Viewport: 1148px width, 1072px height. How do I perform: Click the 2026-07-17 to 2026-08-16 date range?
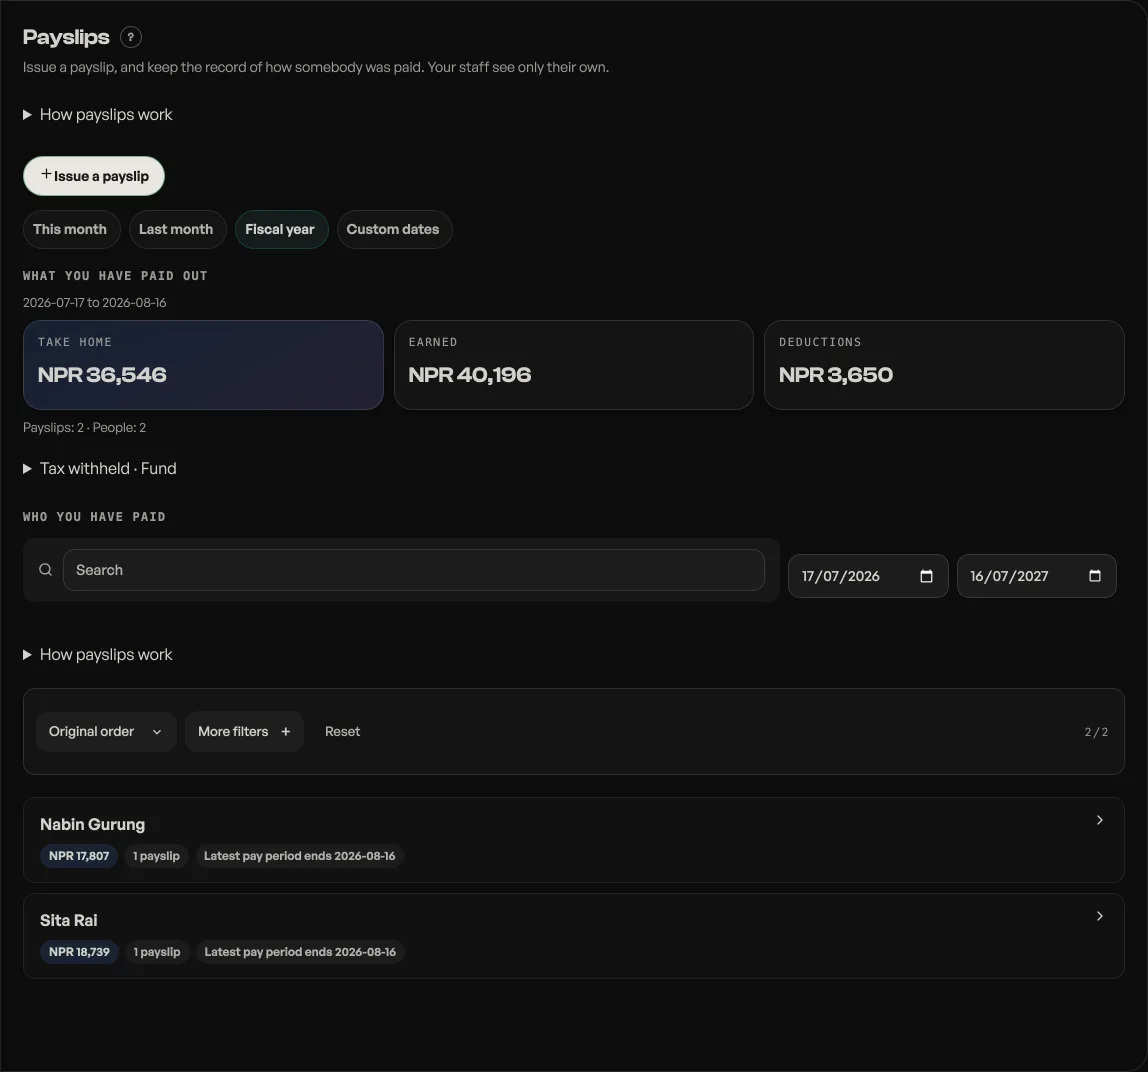[94, 302]
